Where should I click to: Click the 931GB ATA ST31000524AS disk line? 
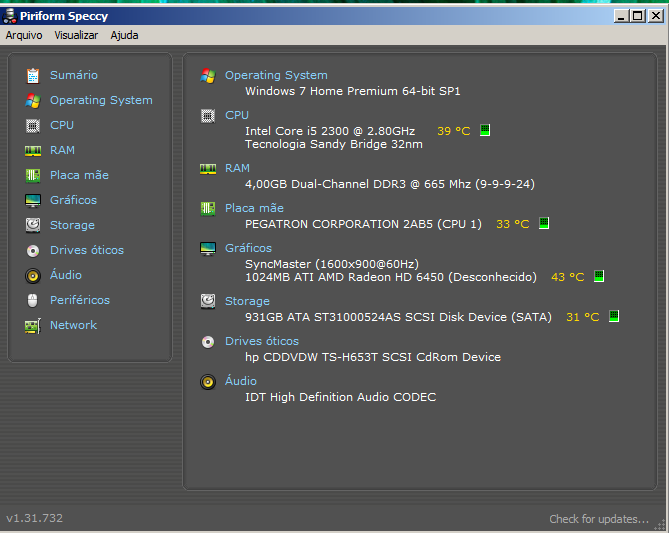click(398, 317)
